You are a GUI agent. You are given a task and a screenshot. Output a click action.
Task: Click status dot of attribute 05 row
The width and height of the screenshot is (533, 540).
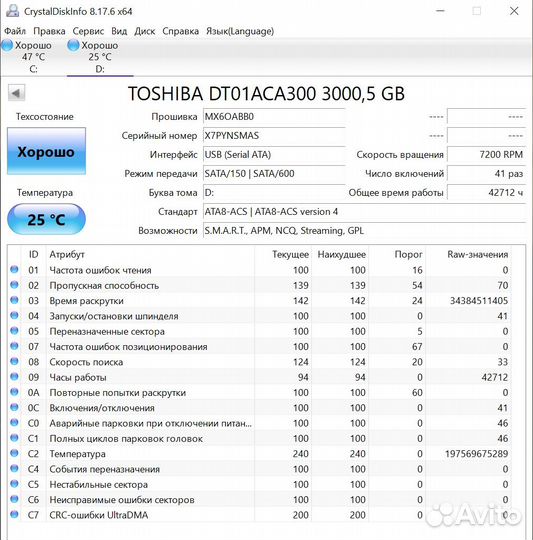tap(14, 331)
